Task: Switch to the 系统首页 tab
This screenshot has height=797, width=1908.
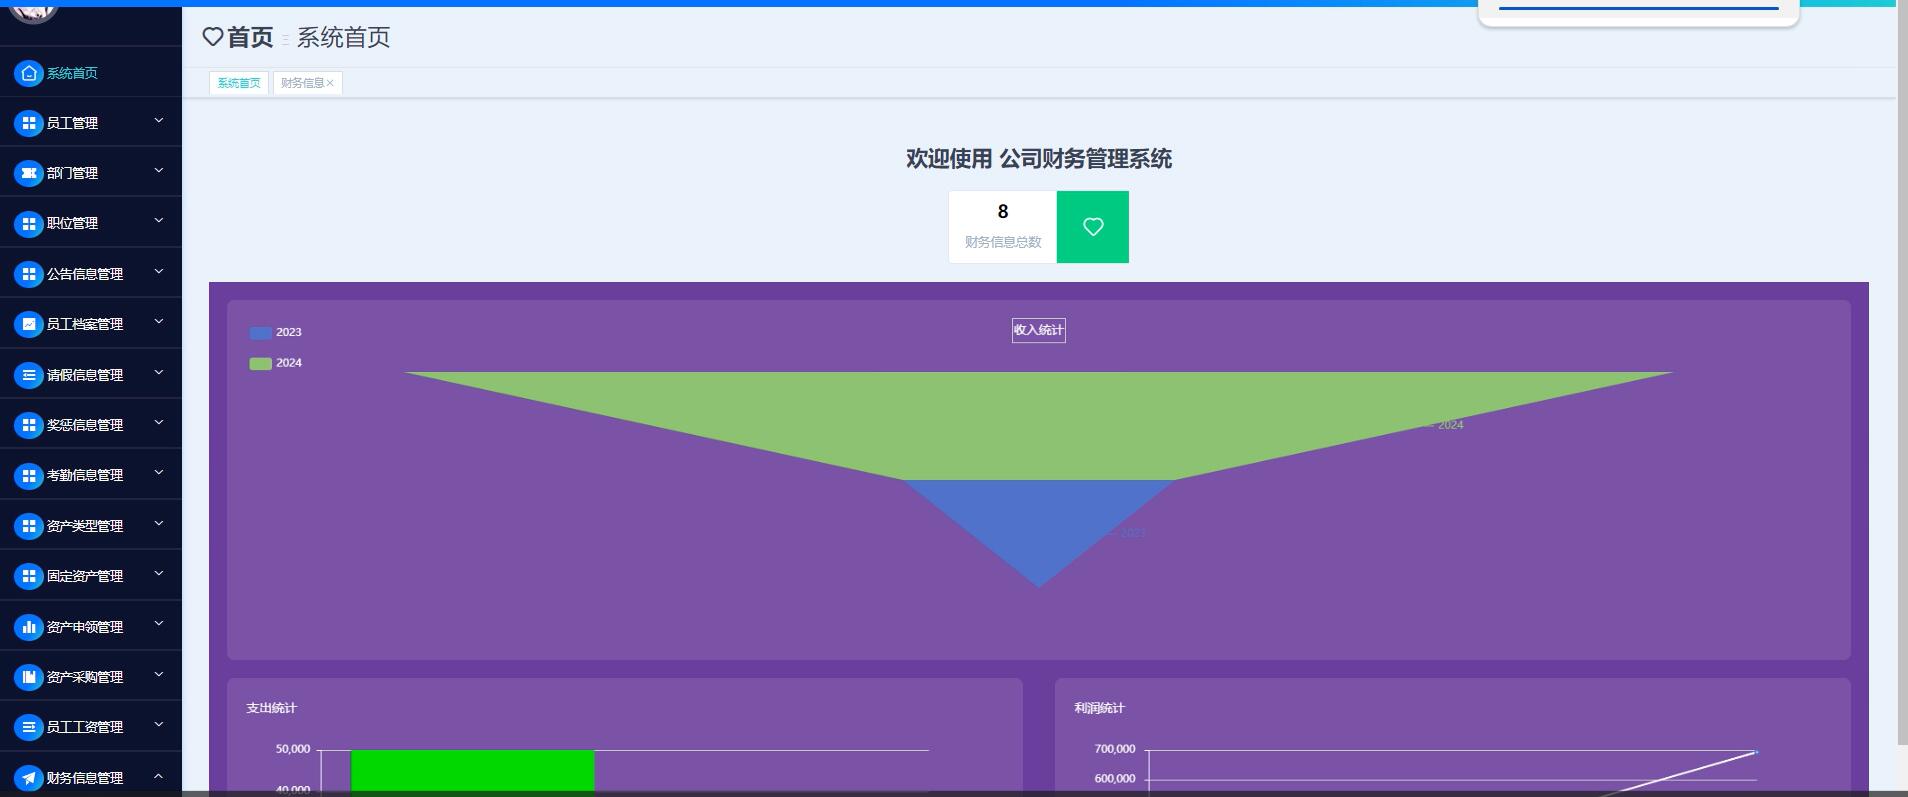Action: [x=239, y=83]
